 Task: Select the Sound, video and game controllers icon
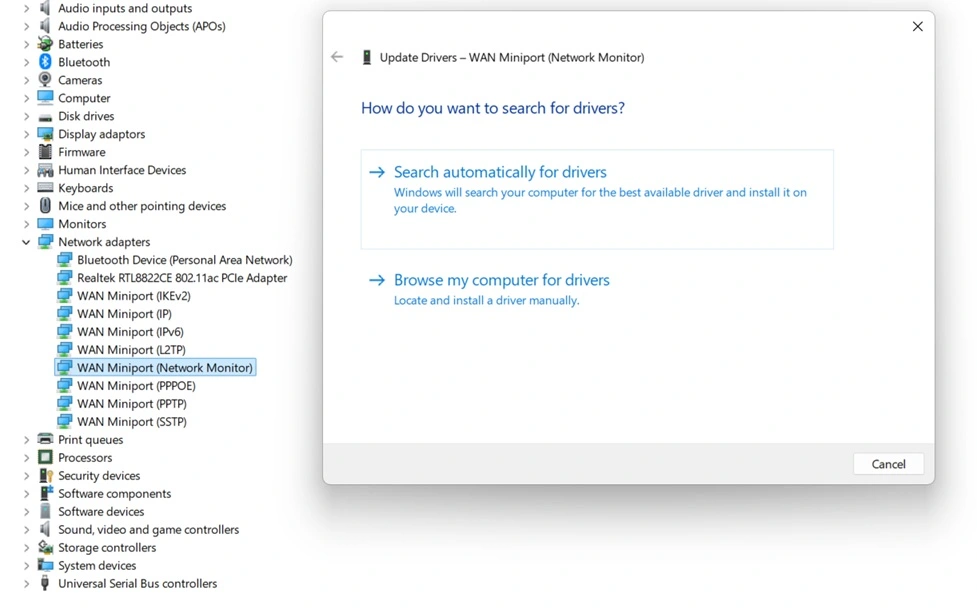pos(45,529)
